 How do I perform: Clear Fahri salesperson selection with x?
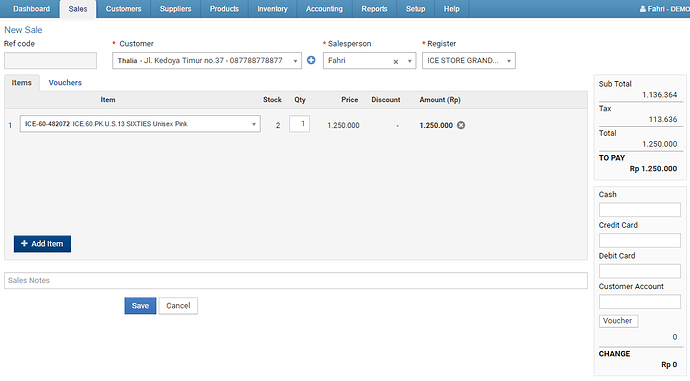[396, 62]
